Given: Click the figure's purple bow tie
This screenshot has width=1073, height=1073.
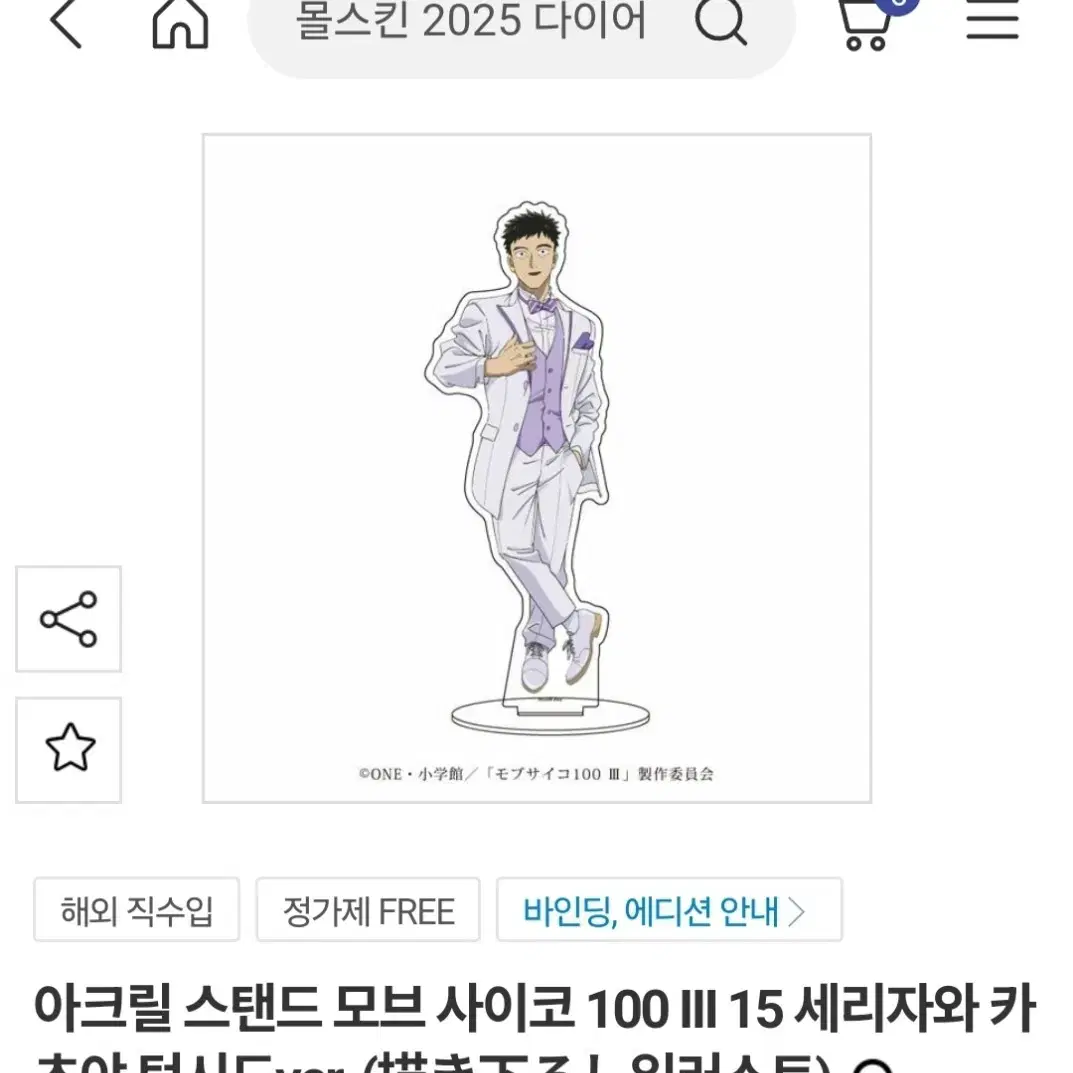Looking at the screenshot, I should (541, 305).
